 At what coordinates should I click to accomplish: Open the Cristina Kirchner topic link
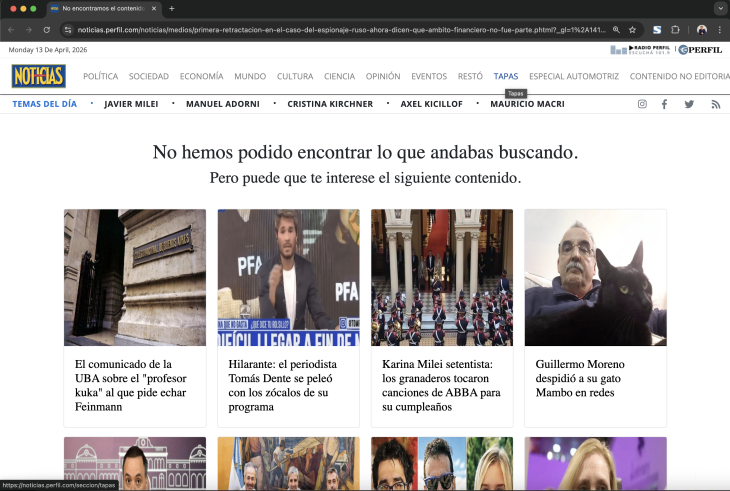(330, 104)
